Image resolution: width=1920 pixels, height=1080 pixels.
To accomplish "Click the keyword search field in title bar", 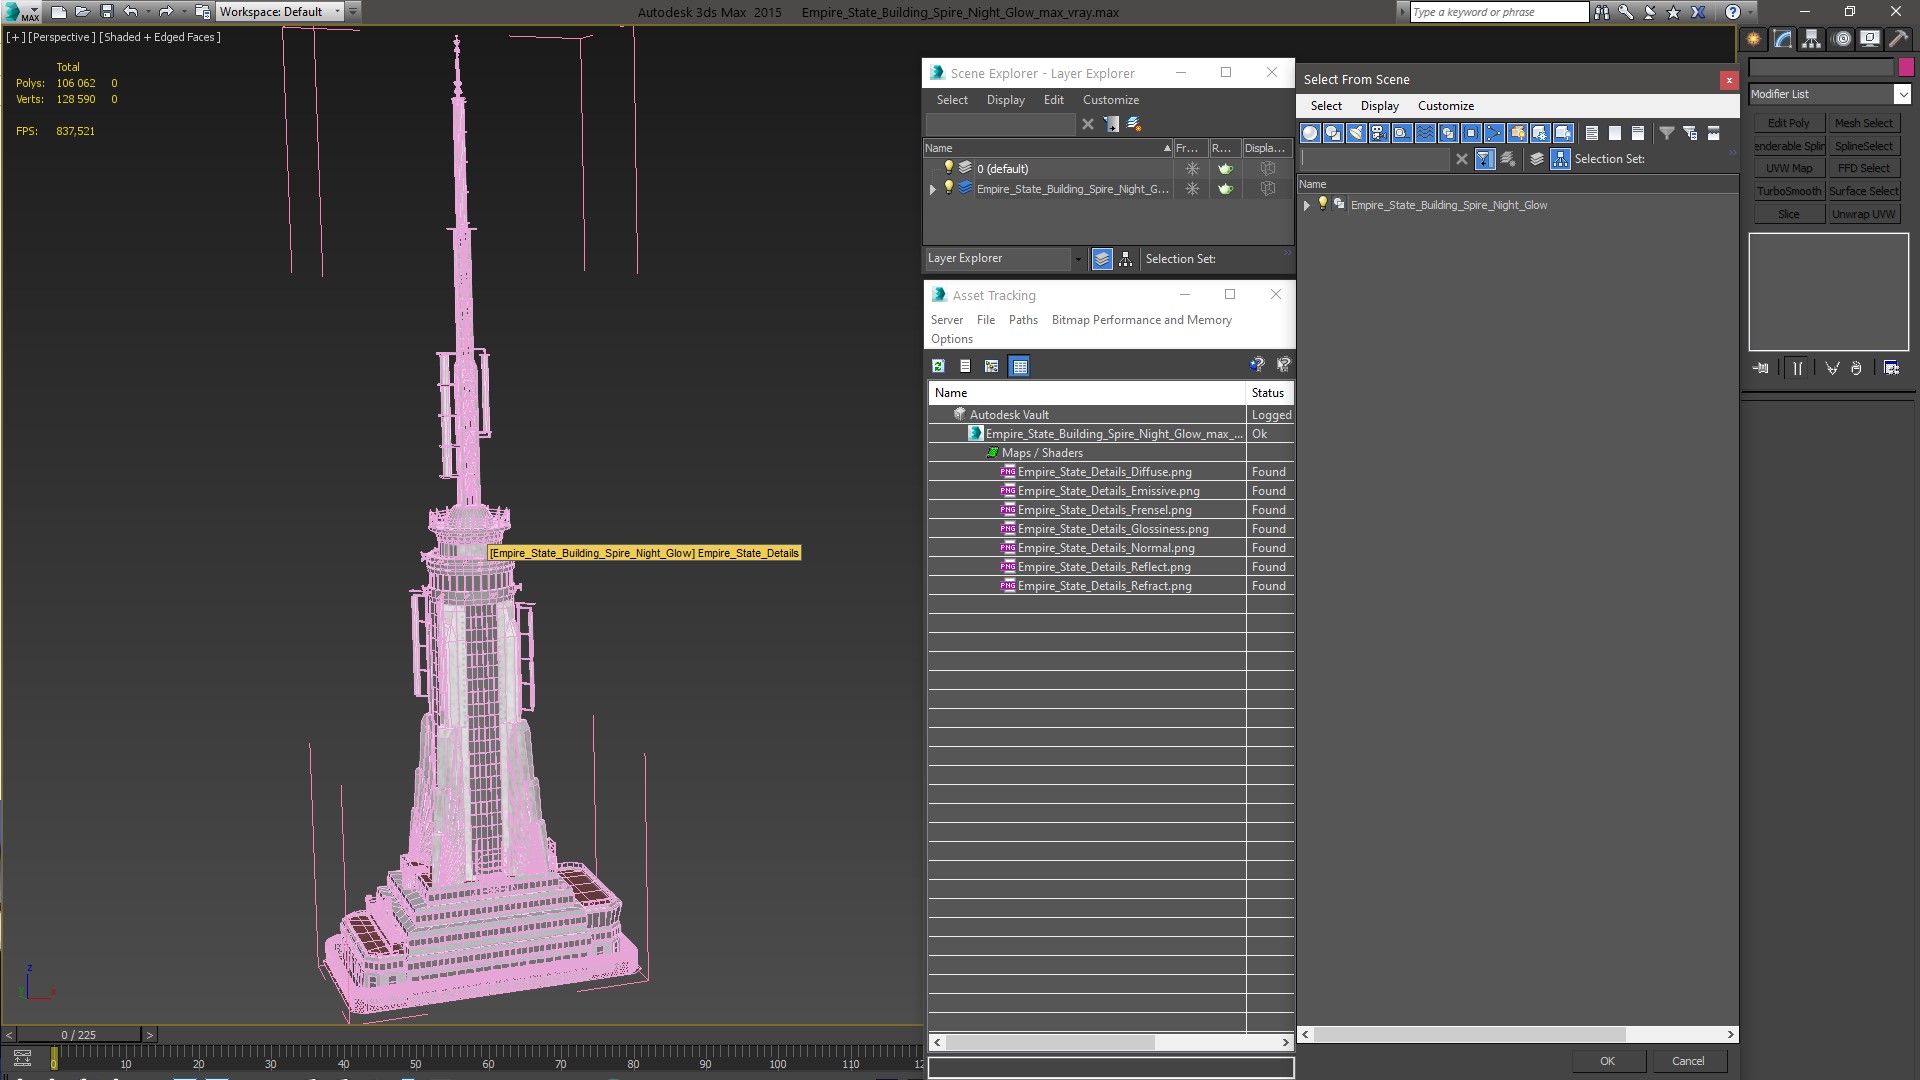I will [1498, 12].
